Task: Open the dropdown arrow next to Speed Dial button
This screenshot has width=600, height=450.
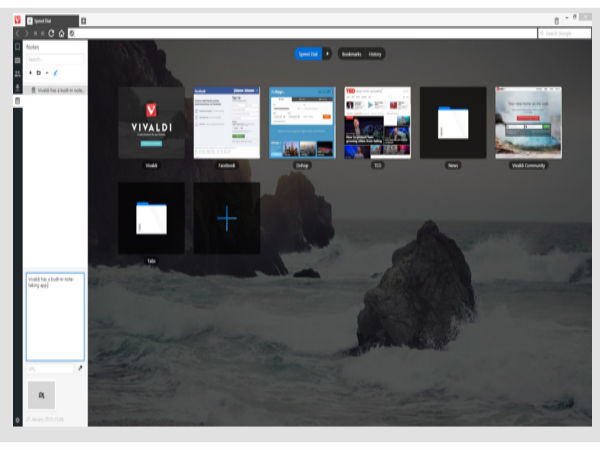Action: coord(327,53)
